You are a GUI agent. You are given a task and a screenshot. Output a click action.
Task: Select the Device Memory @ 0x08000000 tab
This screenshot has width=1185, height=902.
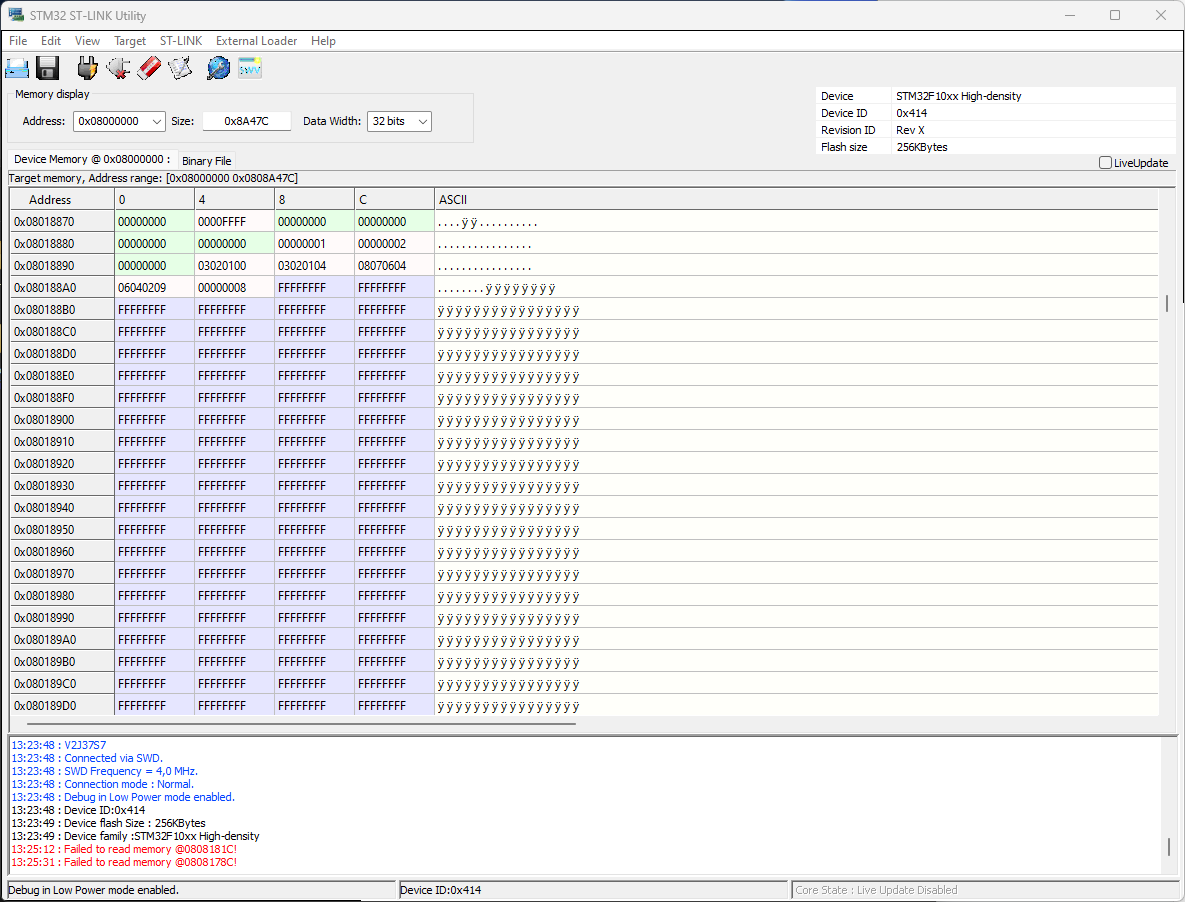click(x=92, y=159)
